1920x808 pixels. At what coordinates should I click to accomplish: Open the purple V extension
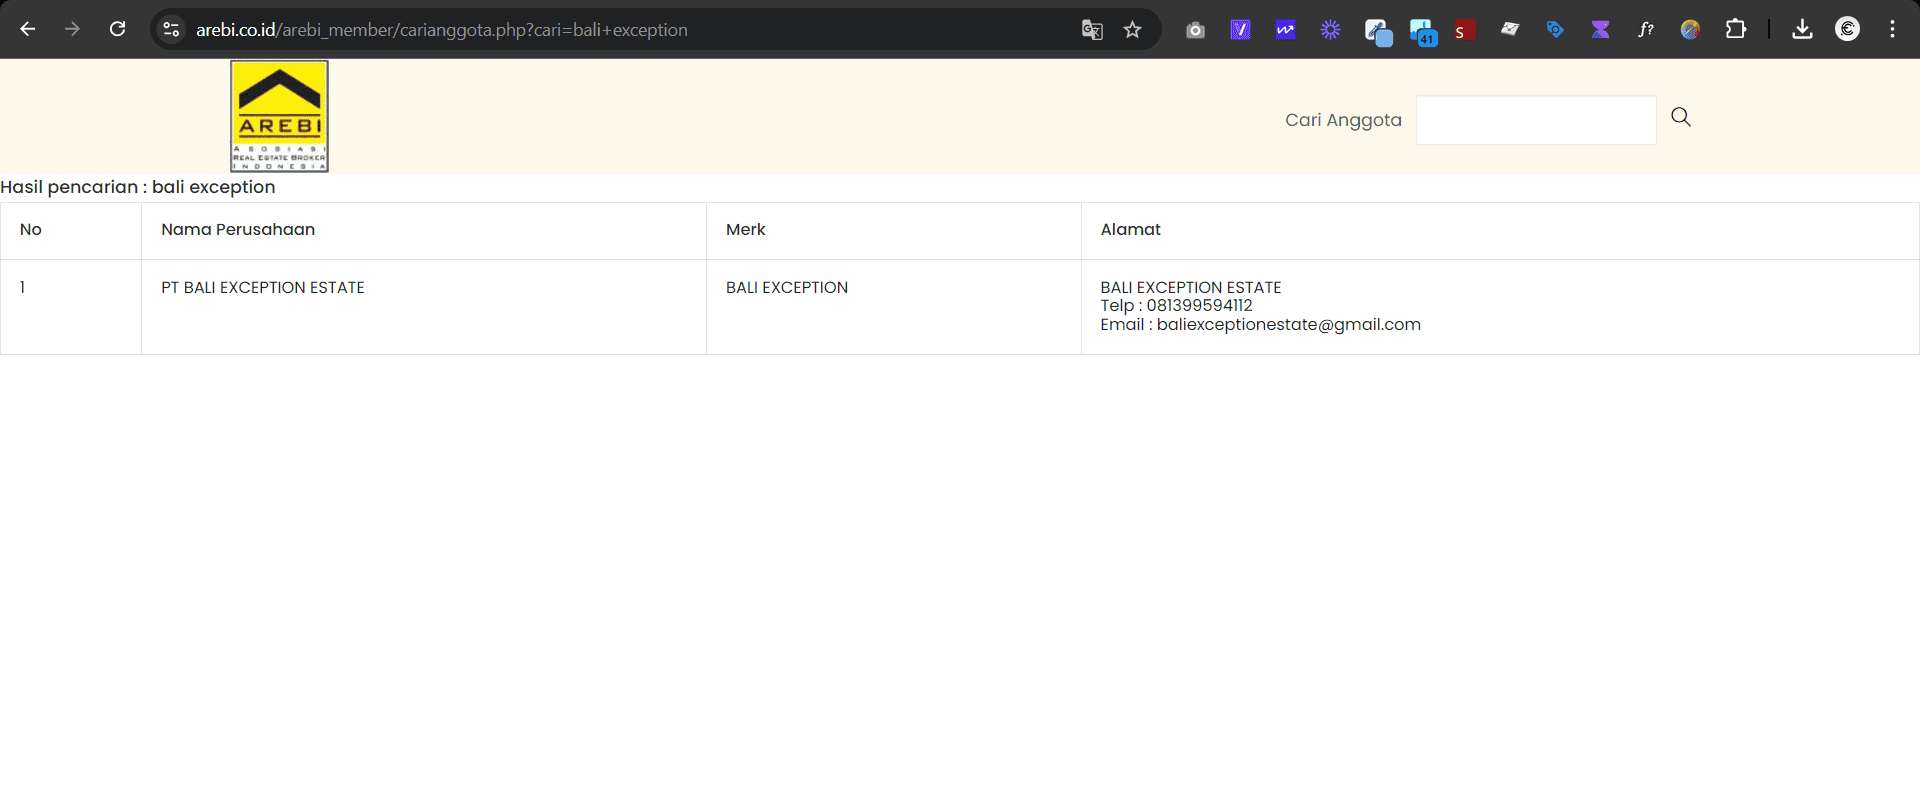1240,30
